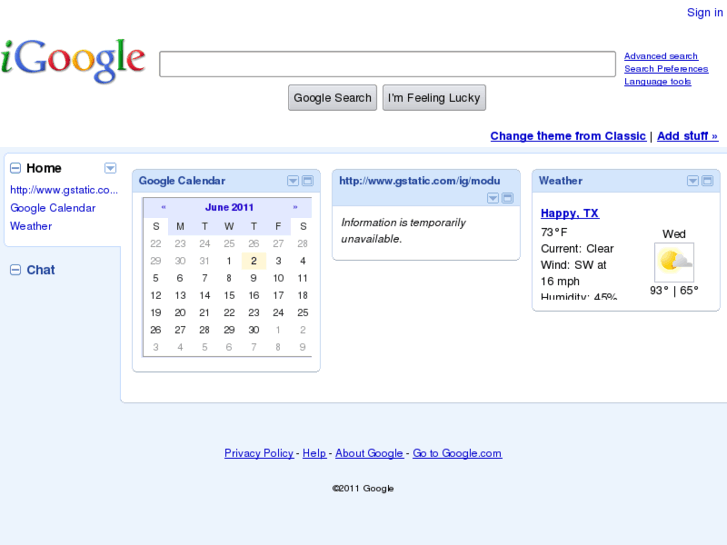Select June 30 in calendar
Screen dimensions: 727x545
[x=254, y=330]
